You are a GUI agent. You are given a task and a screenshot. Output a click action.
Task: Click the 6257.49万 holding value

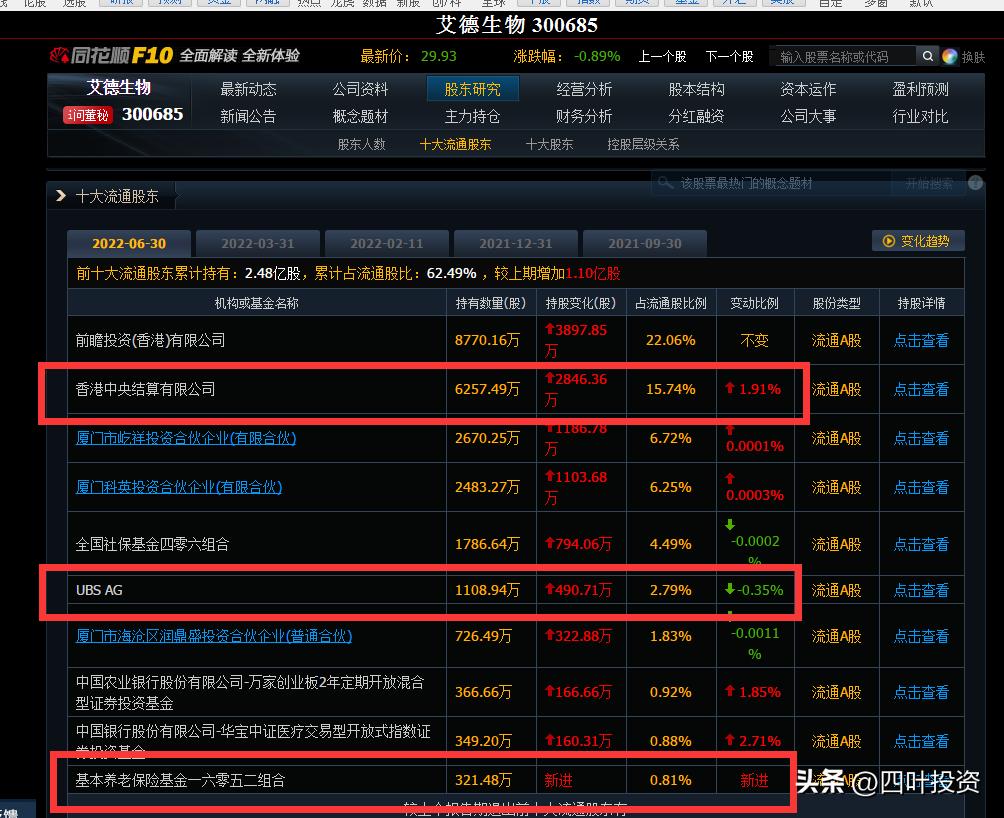pos(487,389)
